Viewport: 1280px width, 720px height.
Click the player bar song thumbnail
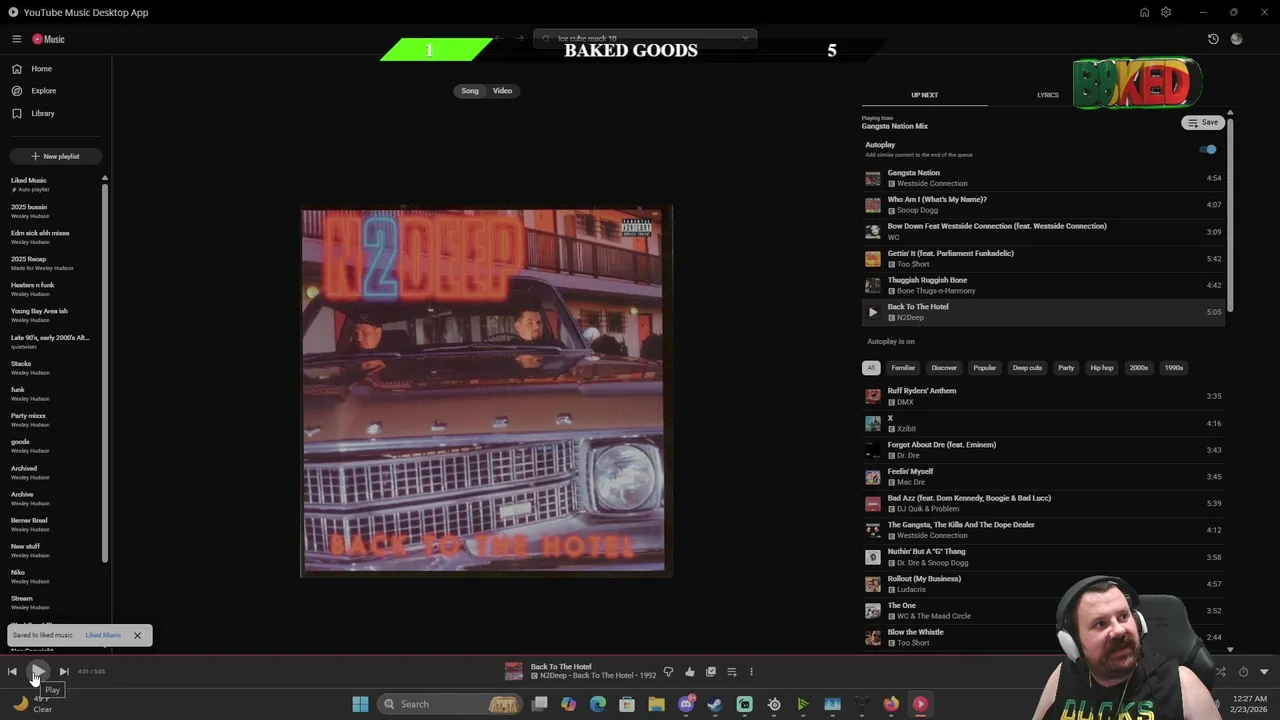(514, 672)
